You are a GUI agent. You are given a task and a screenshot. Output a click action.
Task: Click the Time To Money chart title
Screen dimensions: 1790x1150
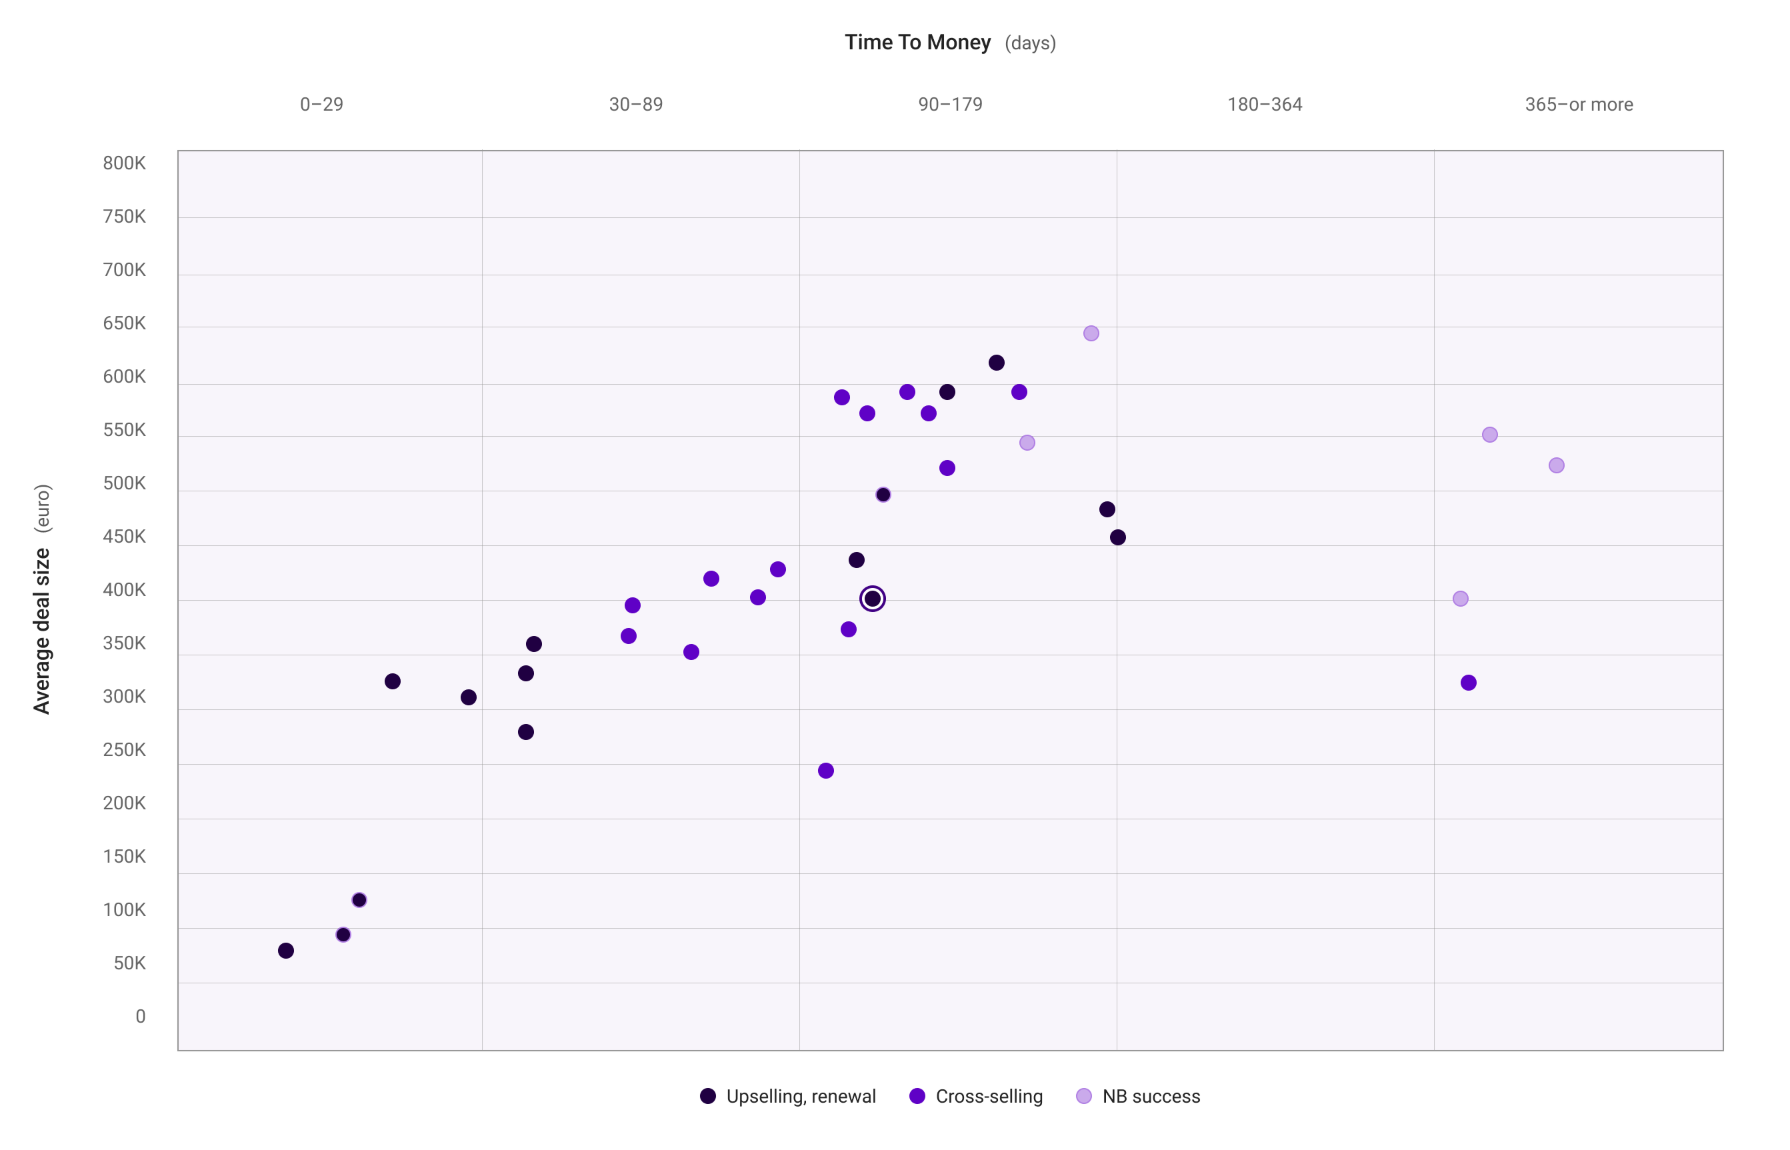917,43
